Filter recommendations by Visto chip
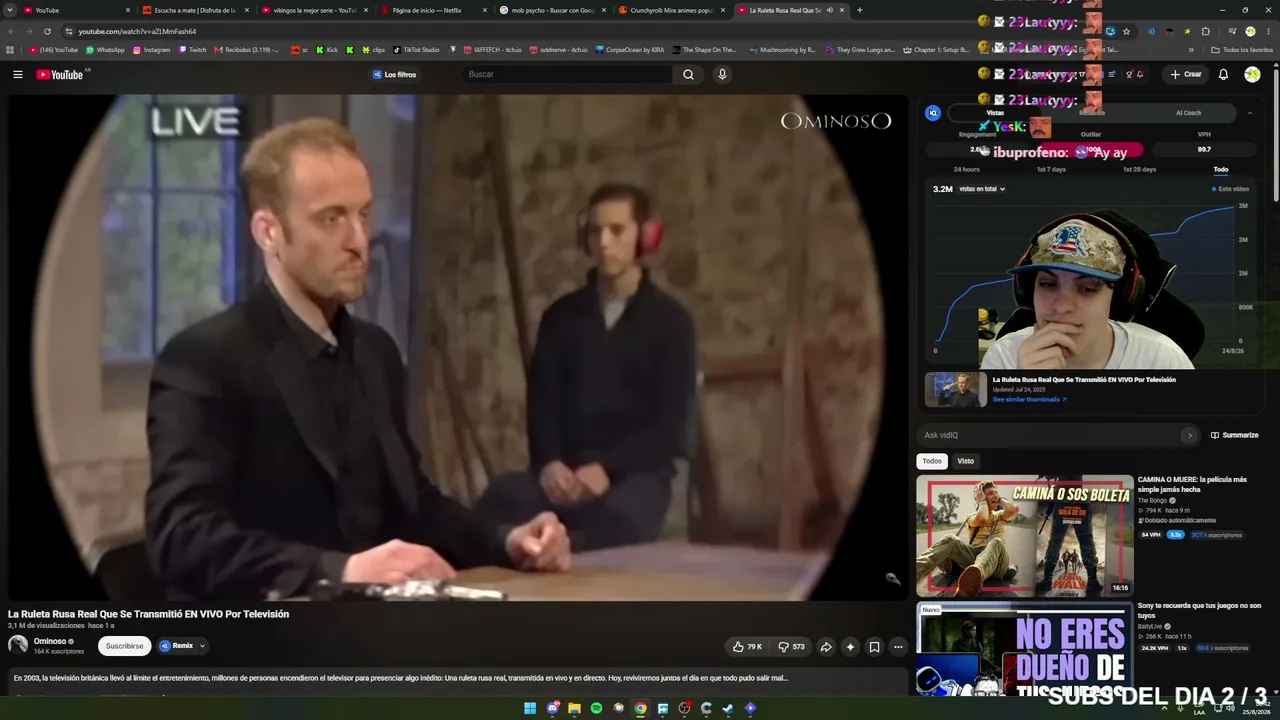1280x720 pixels. click(965, 461)
